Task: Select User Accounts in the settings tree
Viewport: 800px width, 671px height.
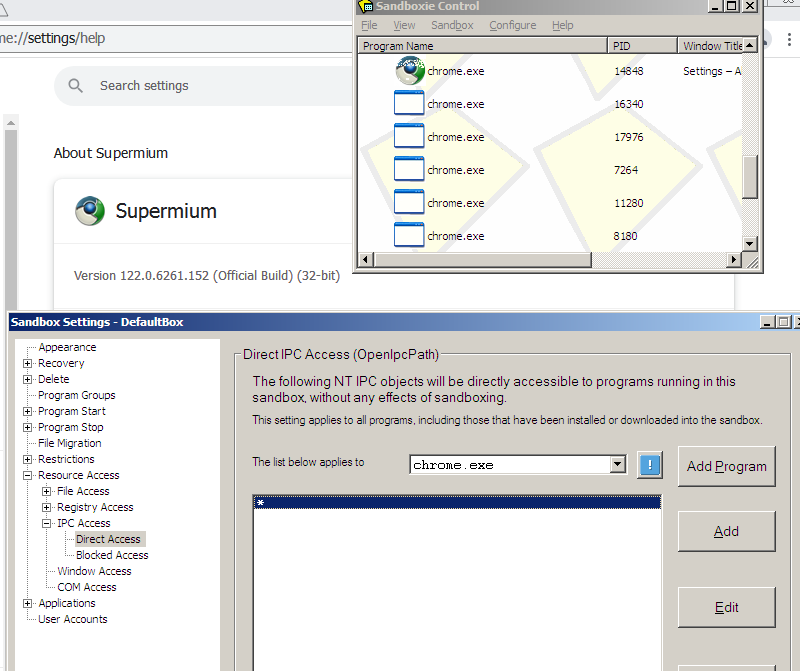Action: [72, 619]
